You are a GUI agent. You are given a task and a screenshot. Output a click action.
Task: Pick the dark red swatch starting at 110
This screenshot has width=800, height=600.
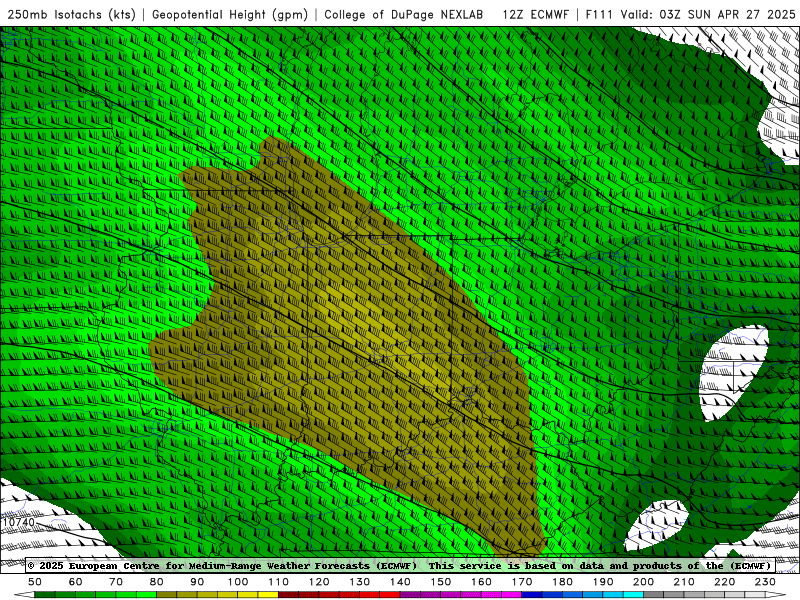point(288,595)
